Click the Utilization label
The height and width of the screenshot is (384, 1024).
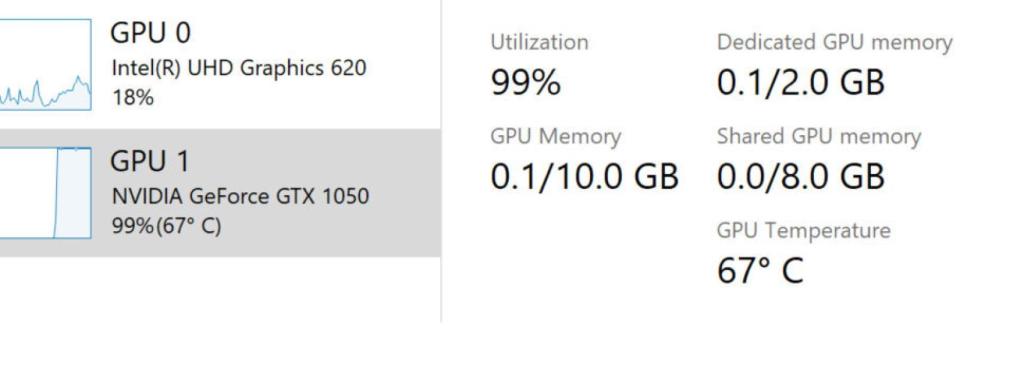539,42
